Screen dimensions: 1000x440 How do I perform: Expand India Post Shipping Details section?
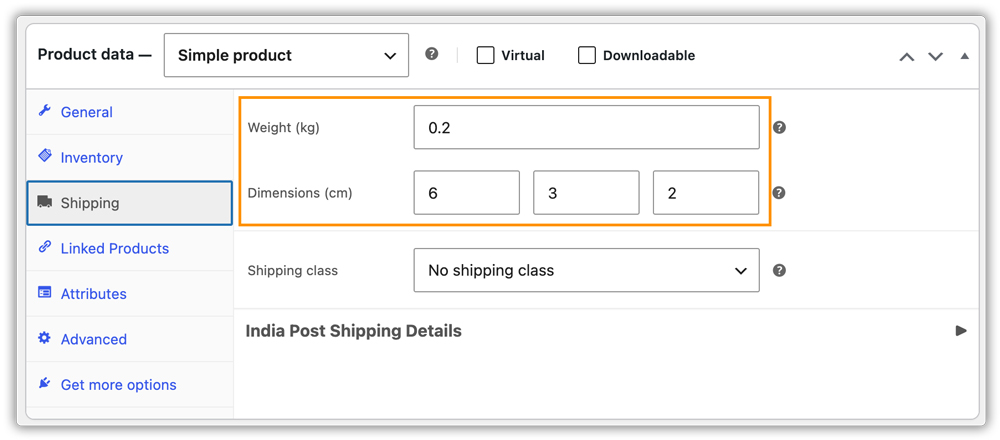[x=961, y=331]
